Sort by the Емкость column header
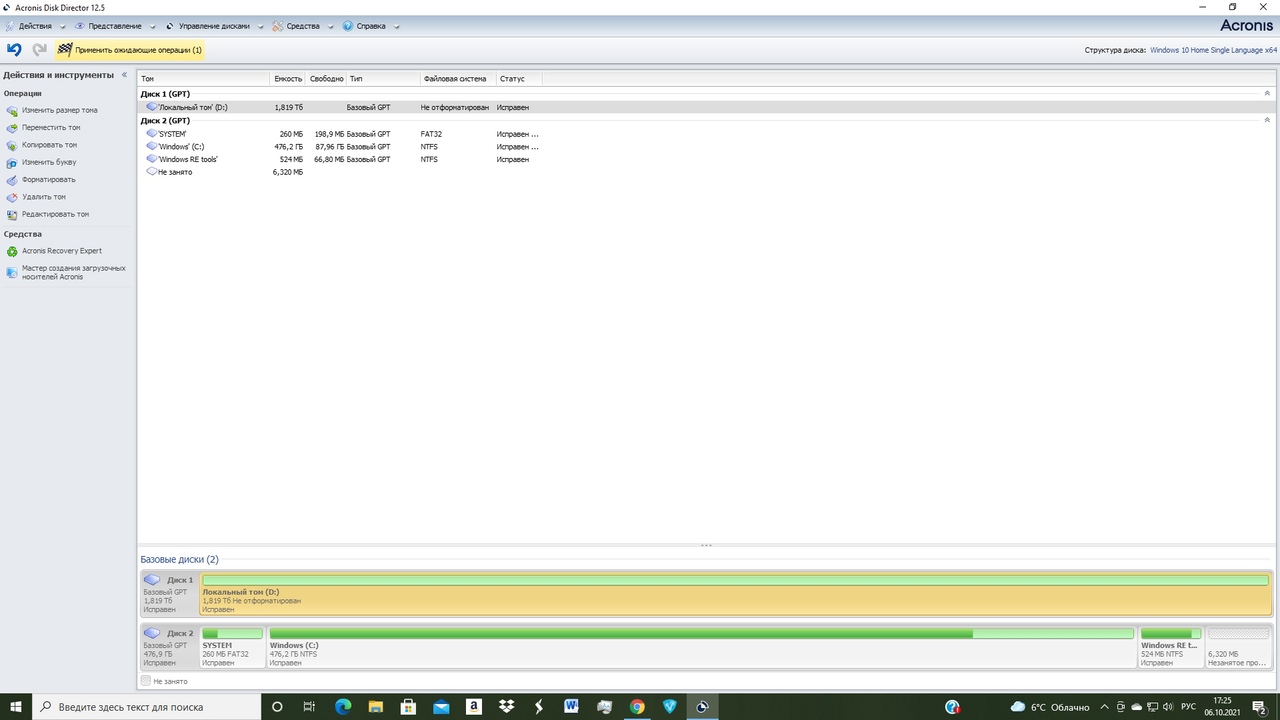 288,78
